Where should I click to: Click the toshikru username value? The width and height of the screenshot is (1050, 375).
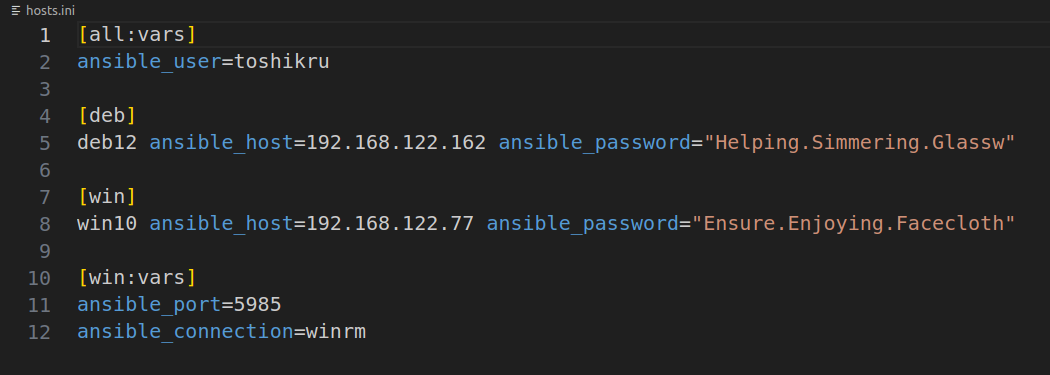(x=281, y=62)
